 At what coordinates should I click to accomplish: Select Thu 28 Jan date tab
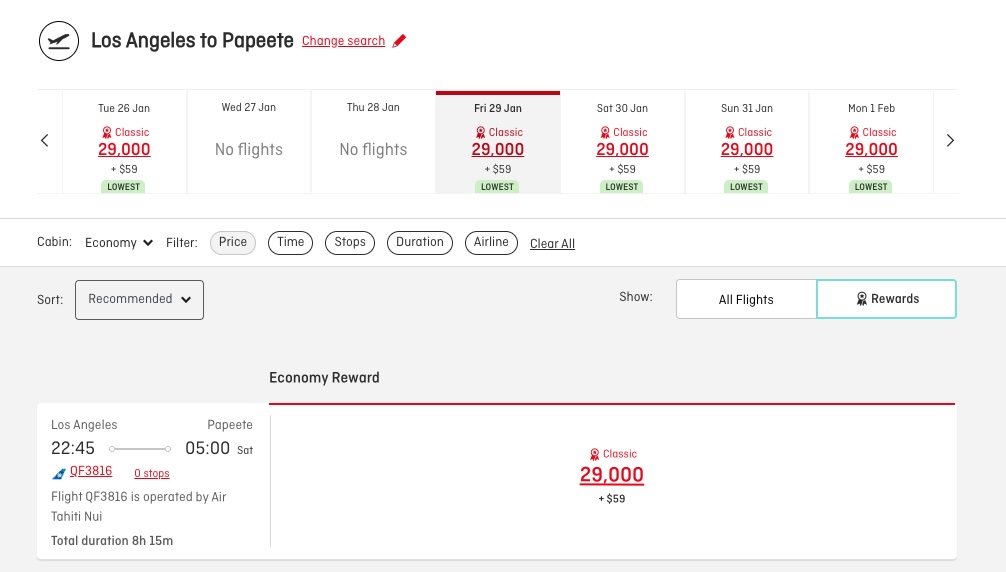coord(373,142)
